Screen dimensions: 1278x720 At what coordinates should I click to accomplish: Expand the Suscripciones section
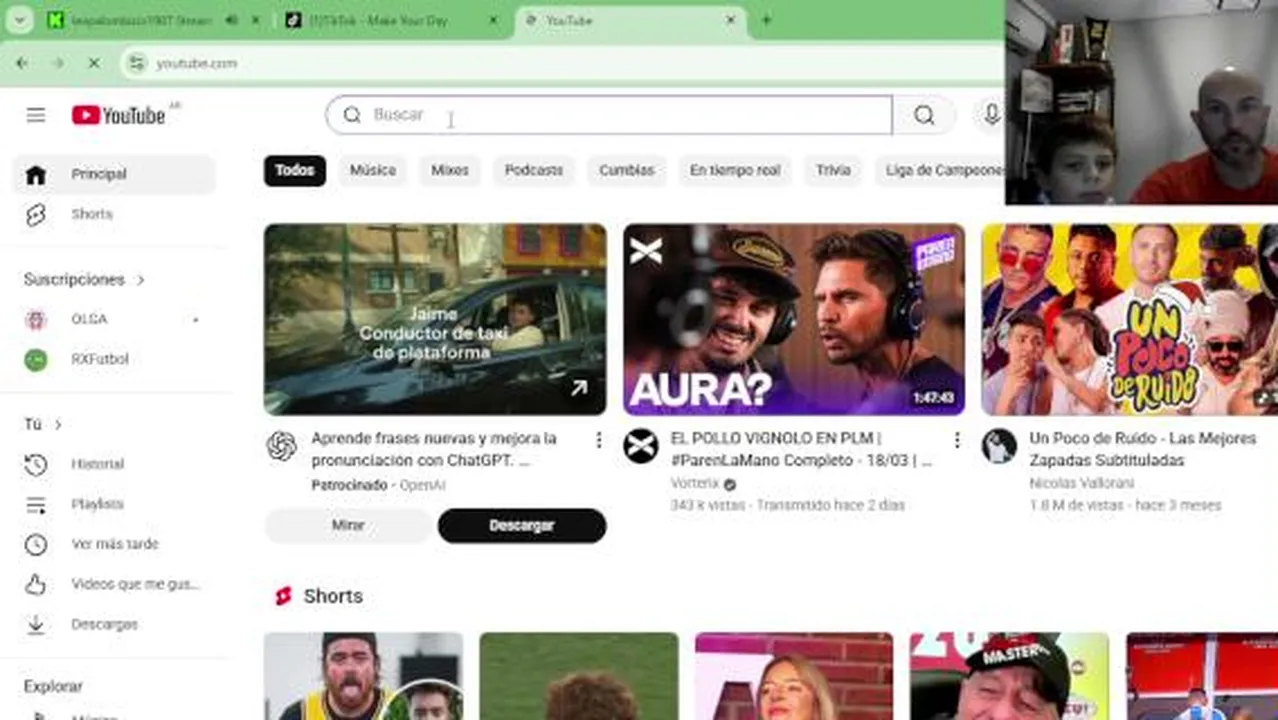(85, 280)
